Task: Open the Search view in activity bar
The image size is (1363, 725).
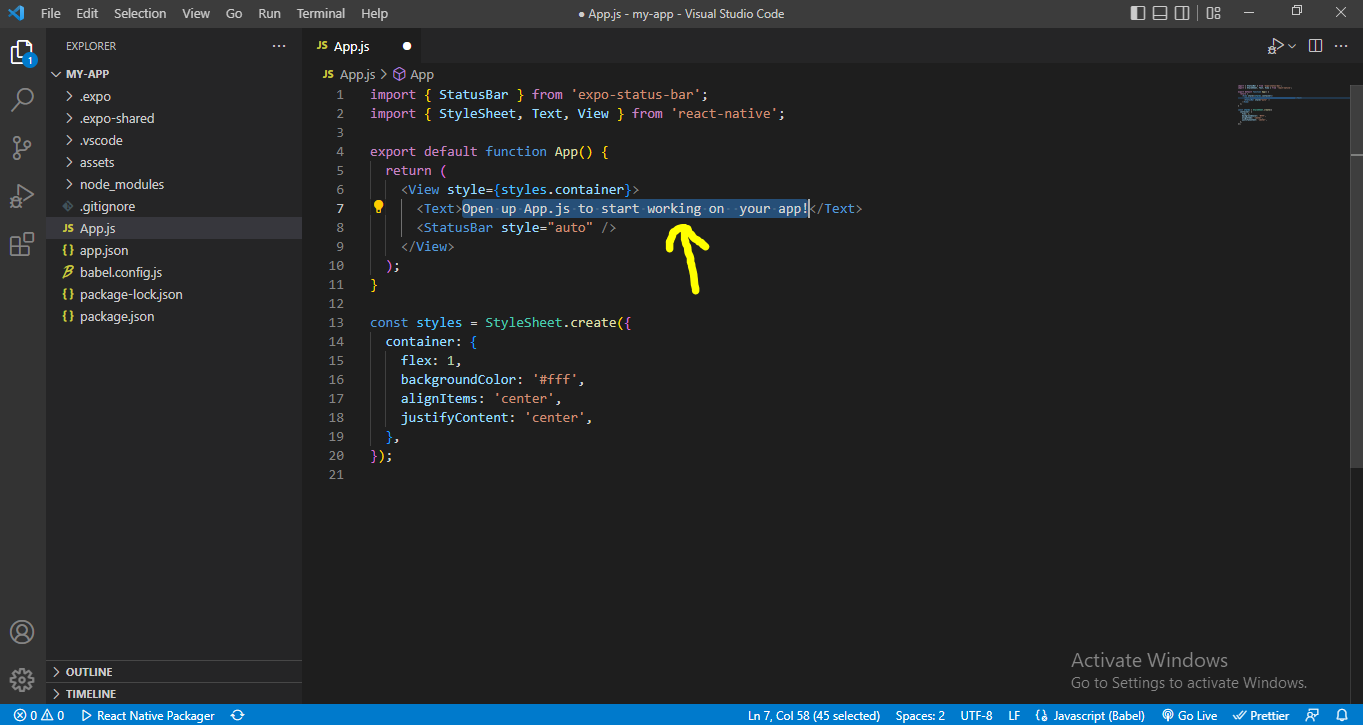Action: click(x=22, y=100)
